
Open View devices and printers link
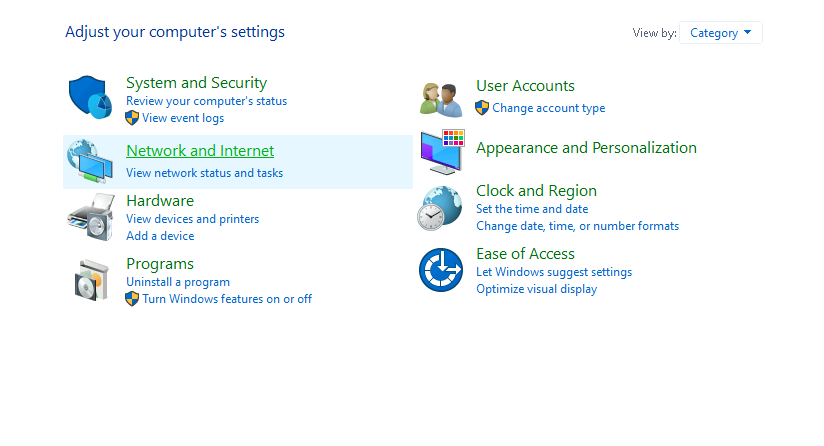point(193,219)
